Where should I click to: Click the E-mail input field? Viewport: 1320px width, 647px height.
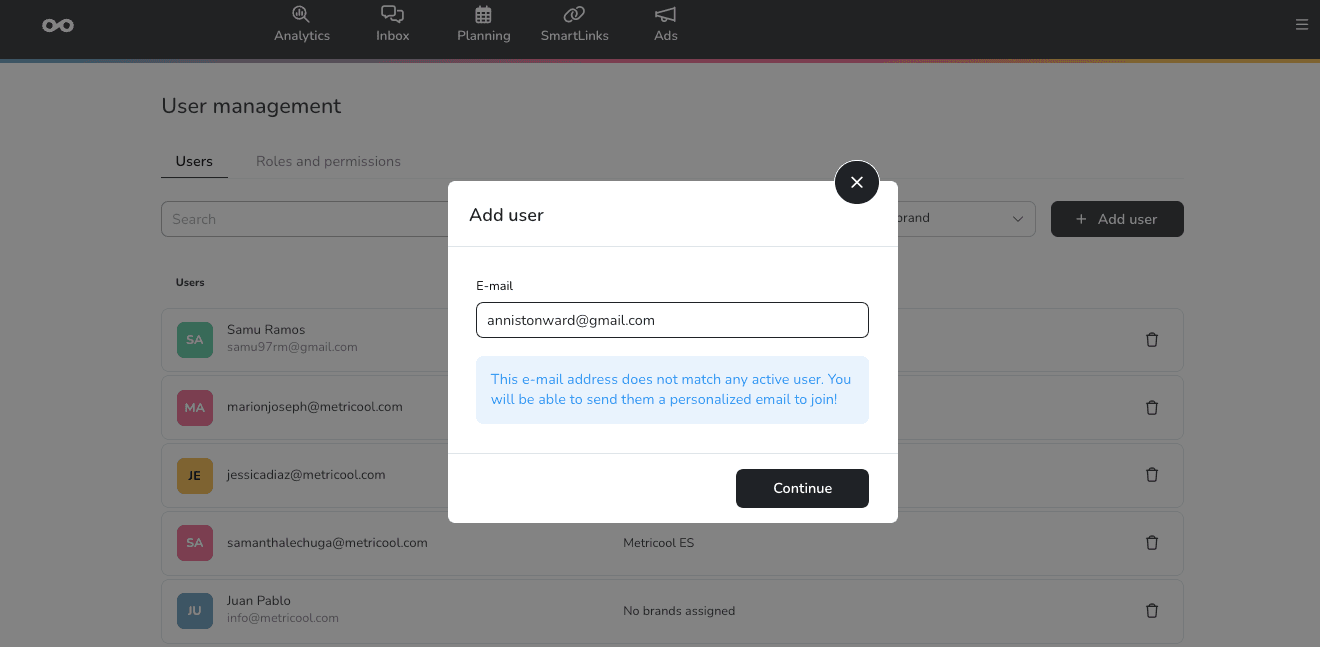[x=672, y=319]
